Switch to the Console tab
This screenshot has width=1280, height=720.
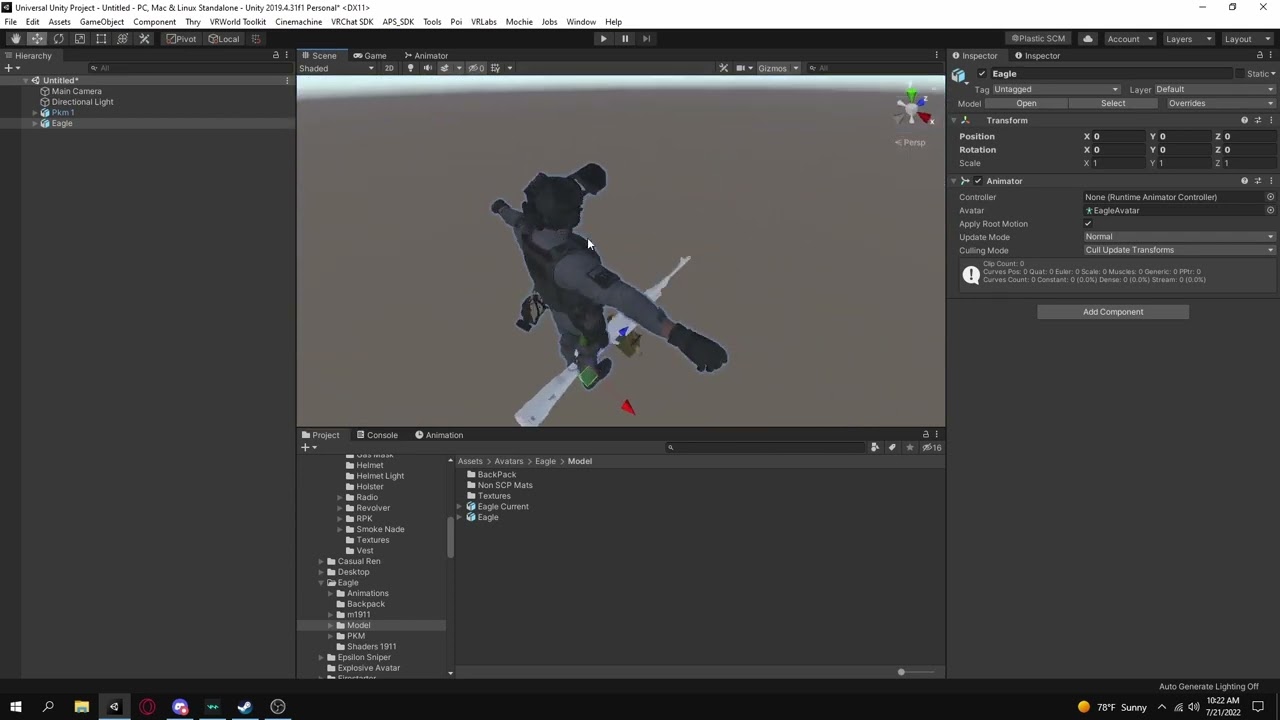click(x=376, y=435)
